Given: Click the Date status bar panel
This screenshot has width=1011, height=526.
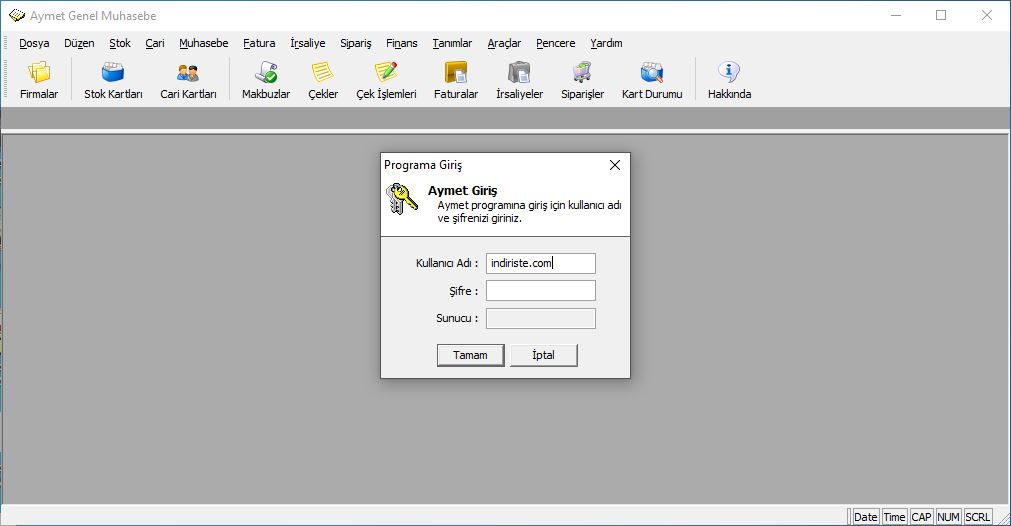Looking at the screenshot, I should 865,517.
